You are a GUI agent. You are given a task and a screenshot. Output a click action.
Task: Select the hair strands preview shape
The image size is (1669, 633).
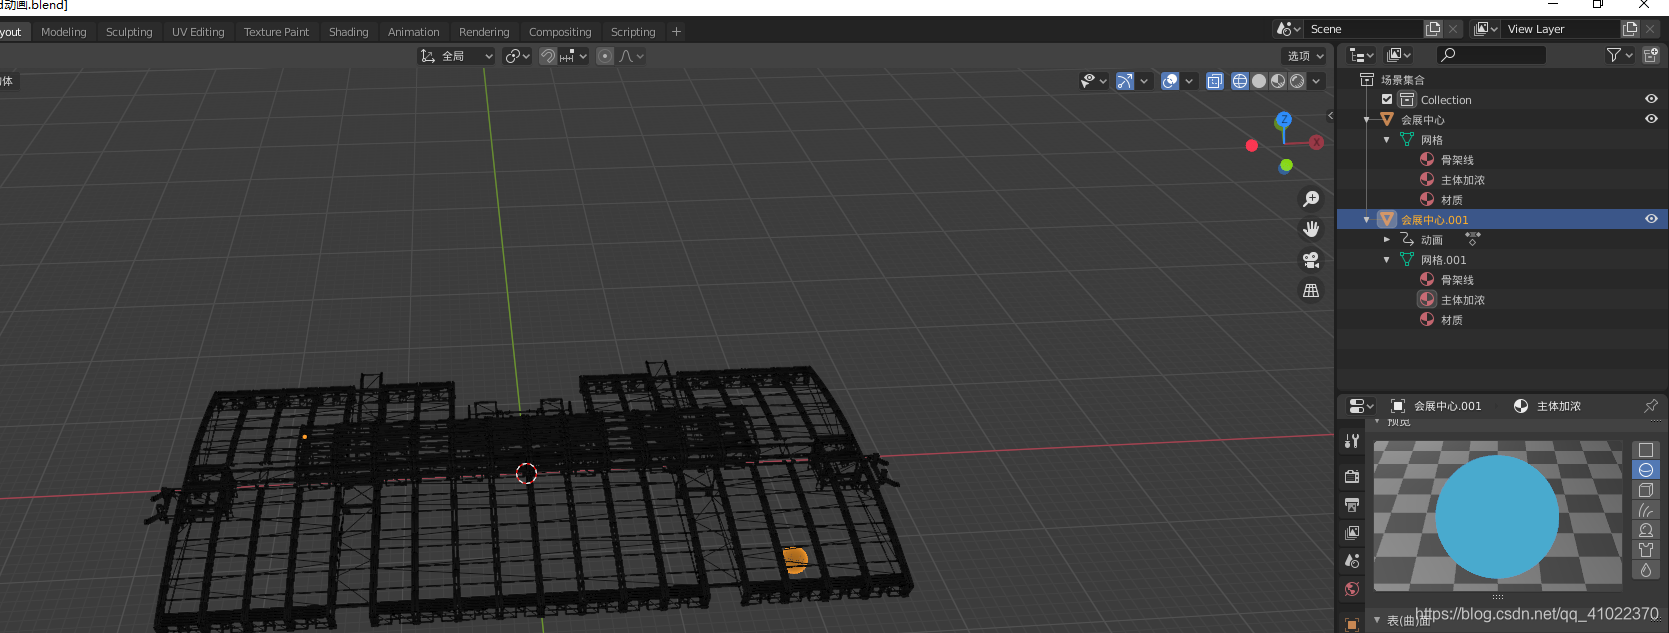pyautogui.click(x=1646, y=510)
